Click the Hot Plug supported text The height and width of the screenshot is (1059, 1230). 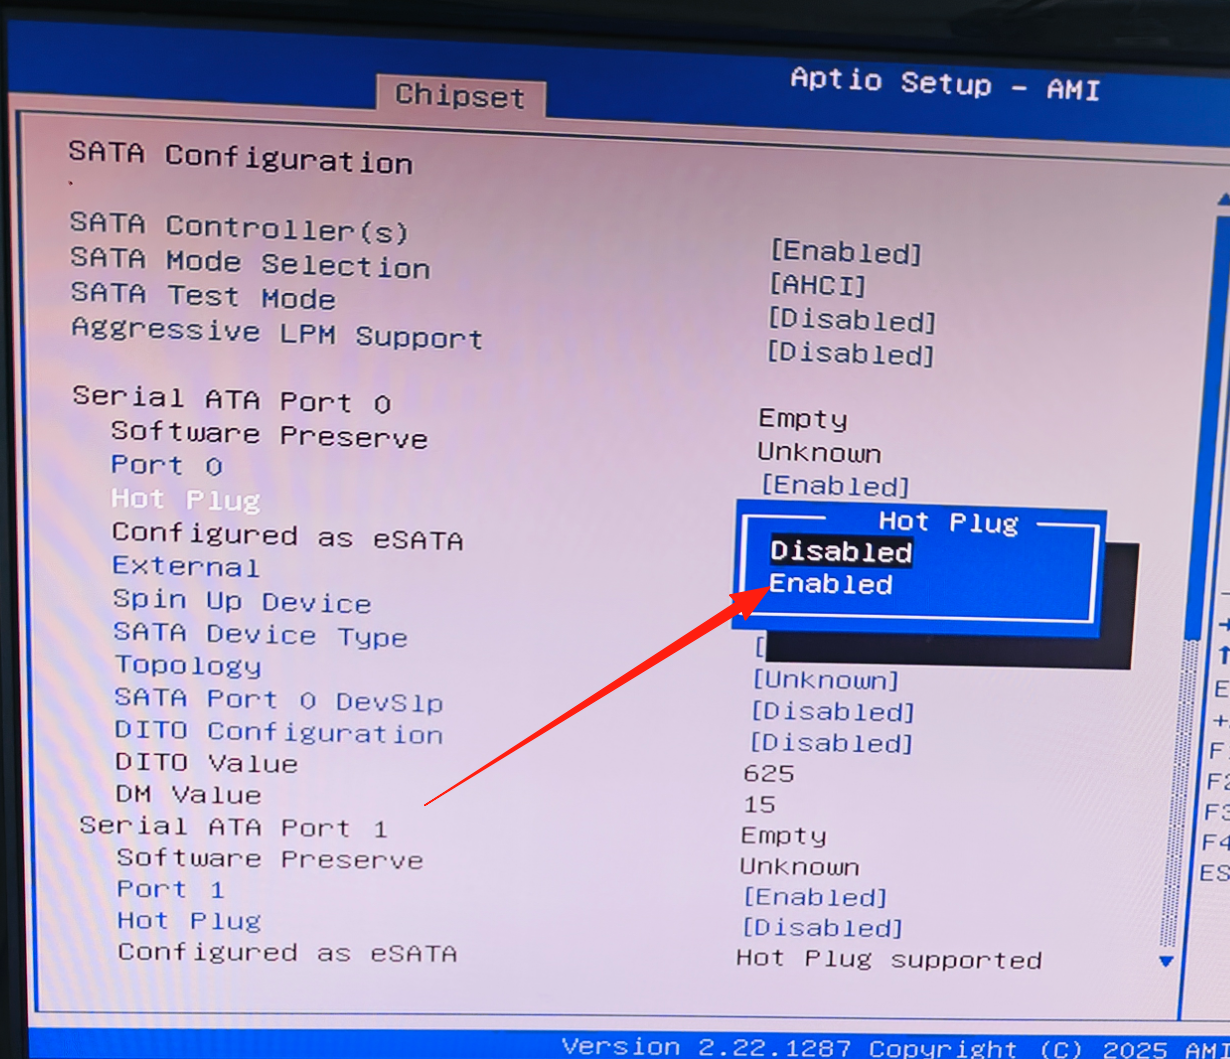(x=889, y=960)
